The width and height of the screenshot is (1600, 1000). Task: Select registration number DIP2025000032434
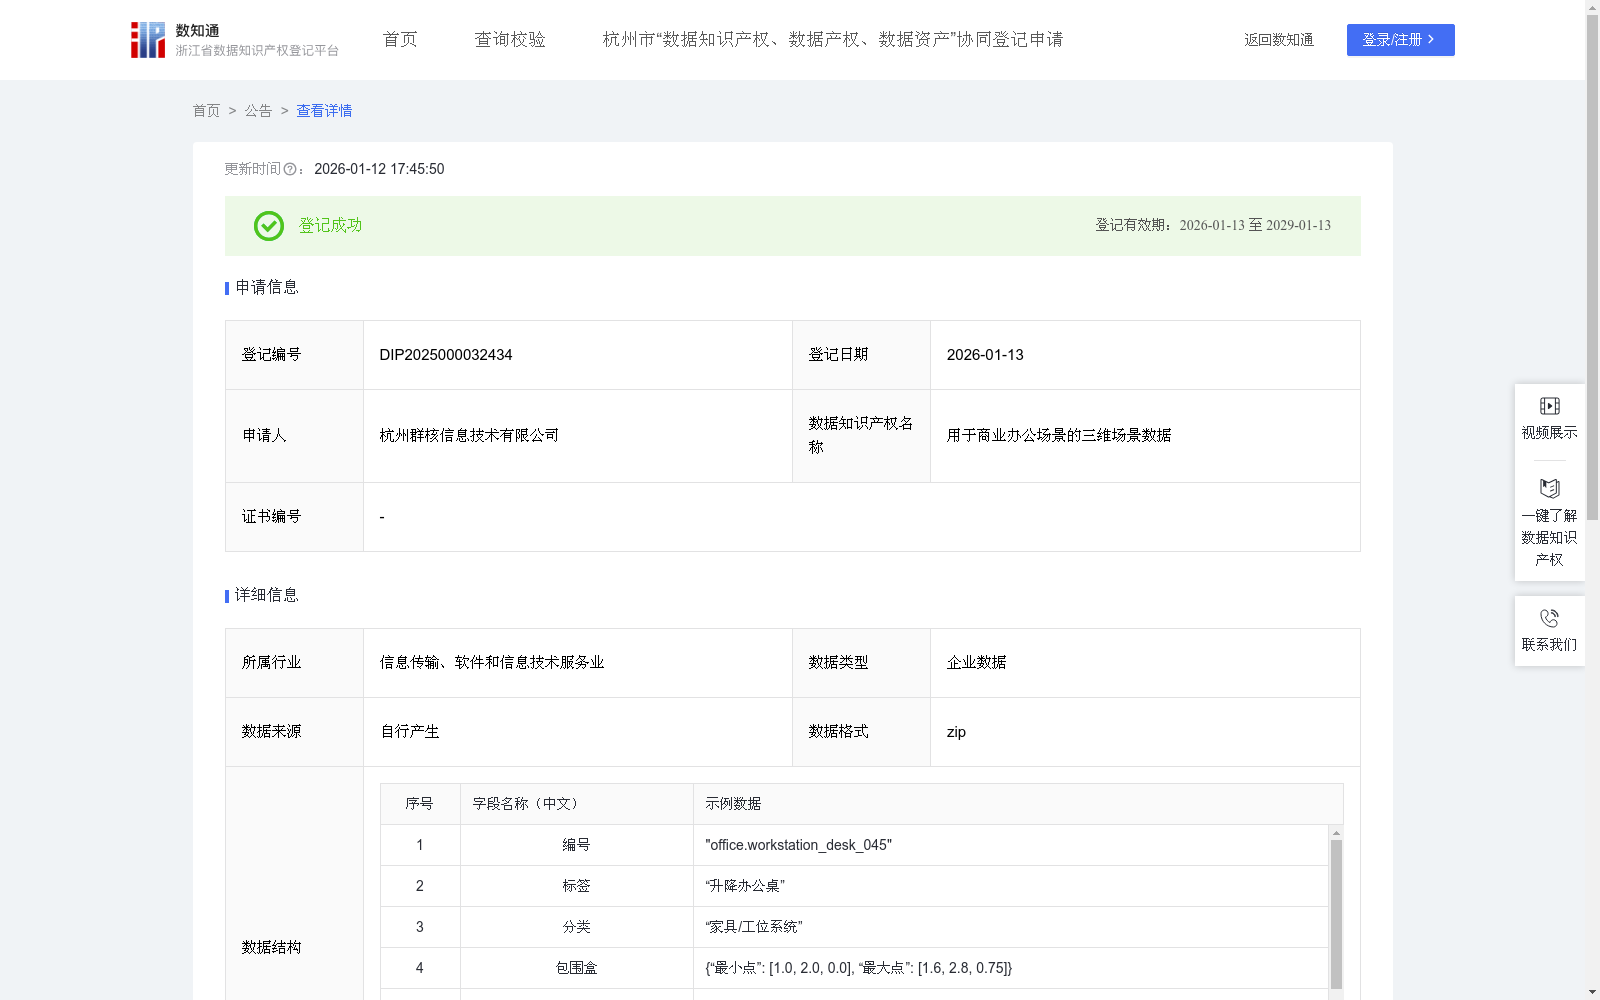click(446, 355)
